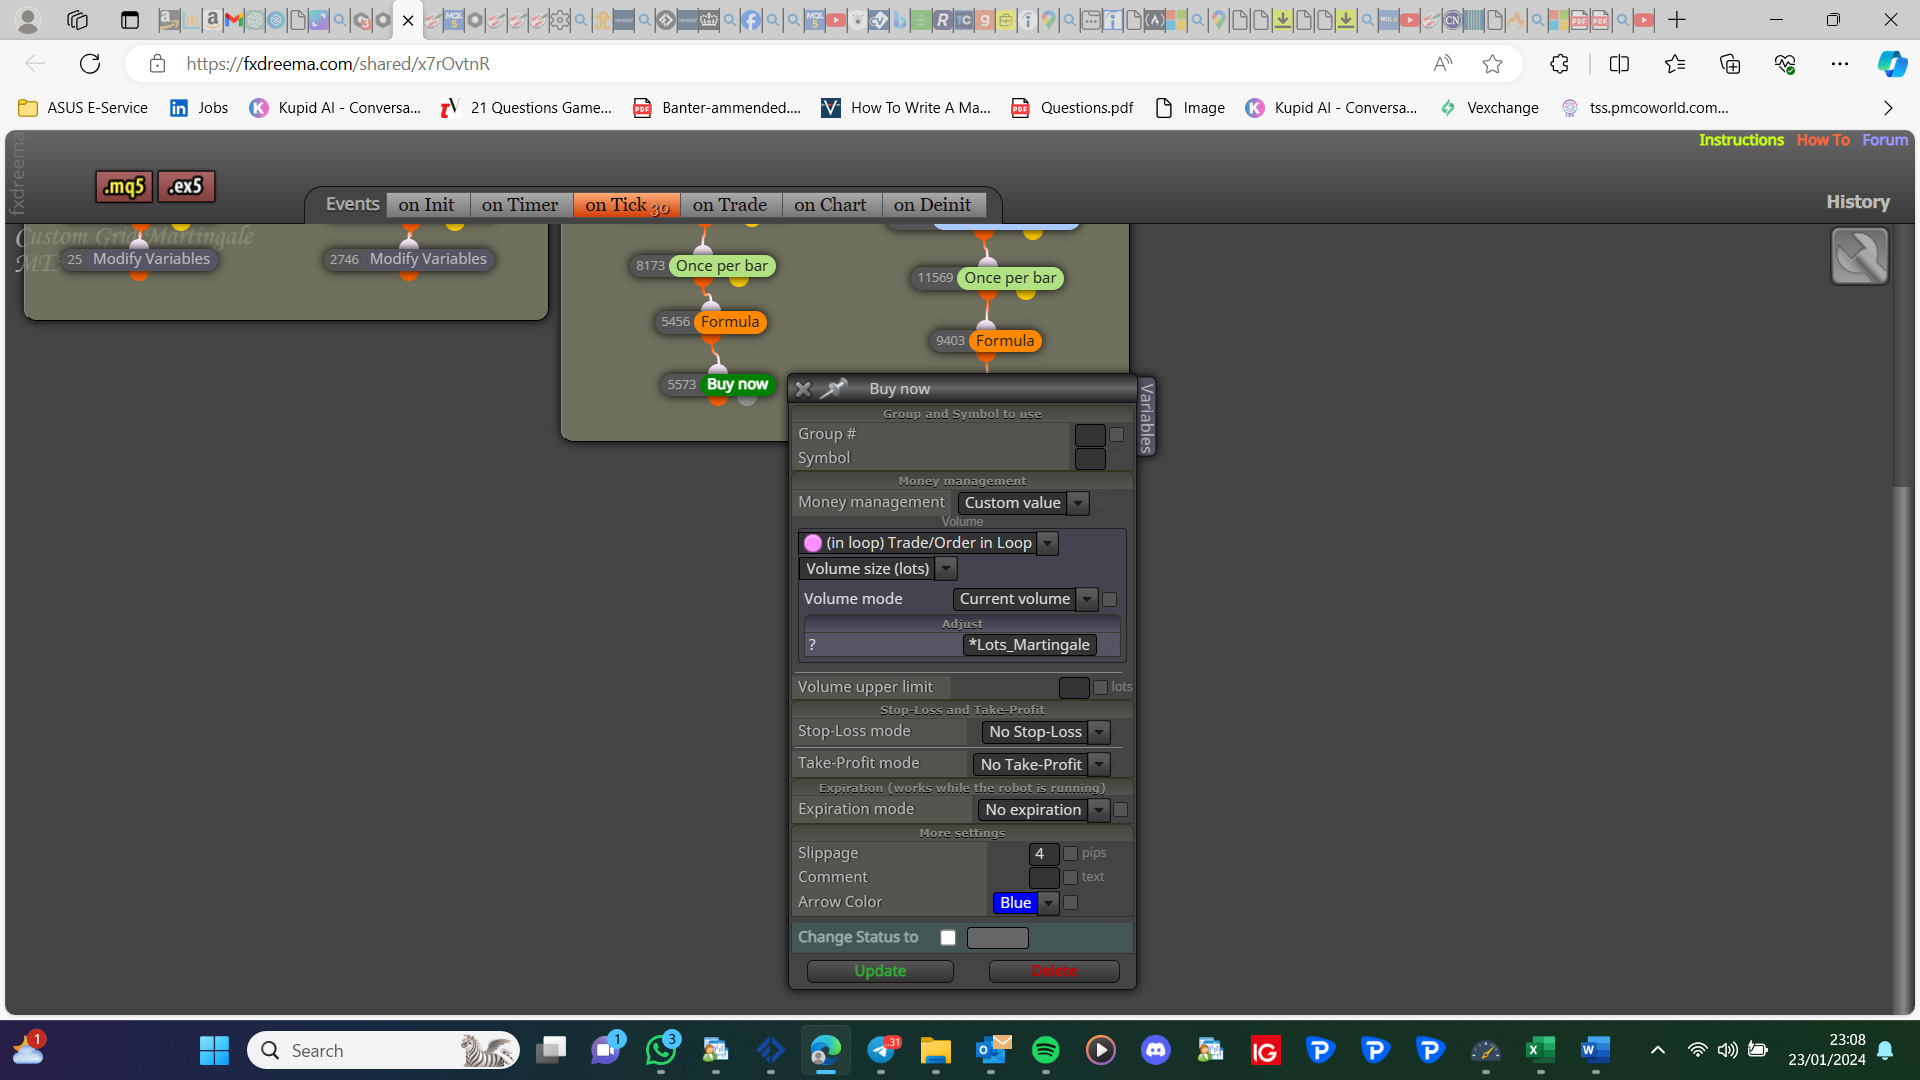This screenshot has height=1080, width=1920.
Task: Switch to the on Trade event tab
Action: click(x=730, y=205)
